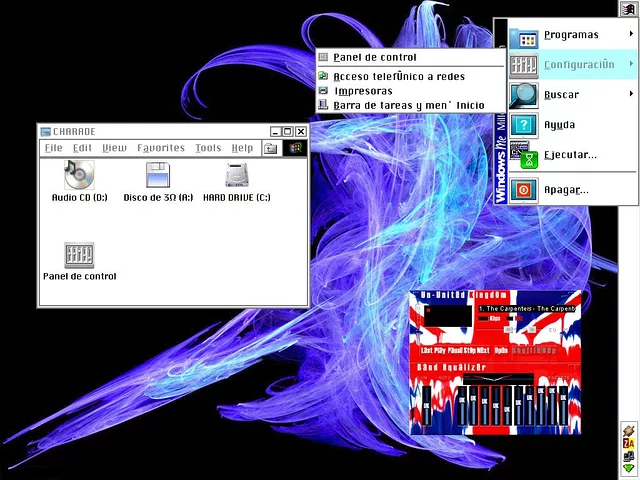640x480 pixels.
Task: Click the Start button with Windows flag
Action: click(x=629, y=8)
